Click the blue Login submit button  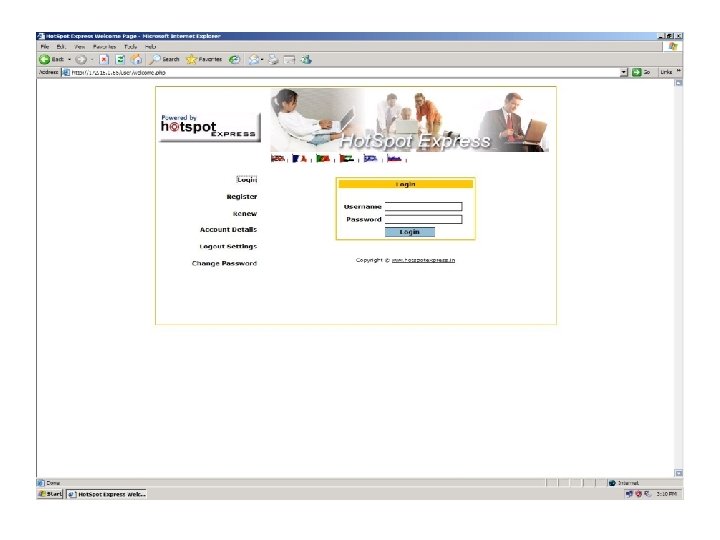pos(410,232)
